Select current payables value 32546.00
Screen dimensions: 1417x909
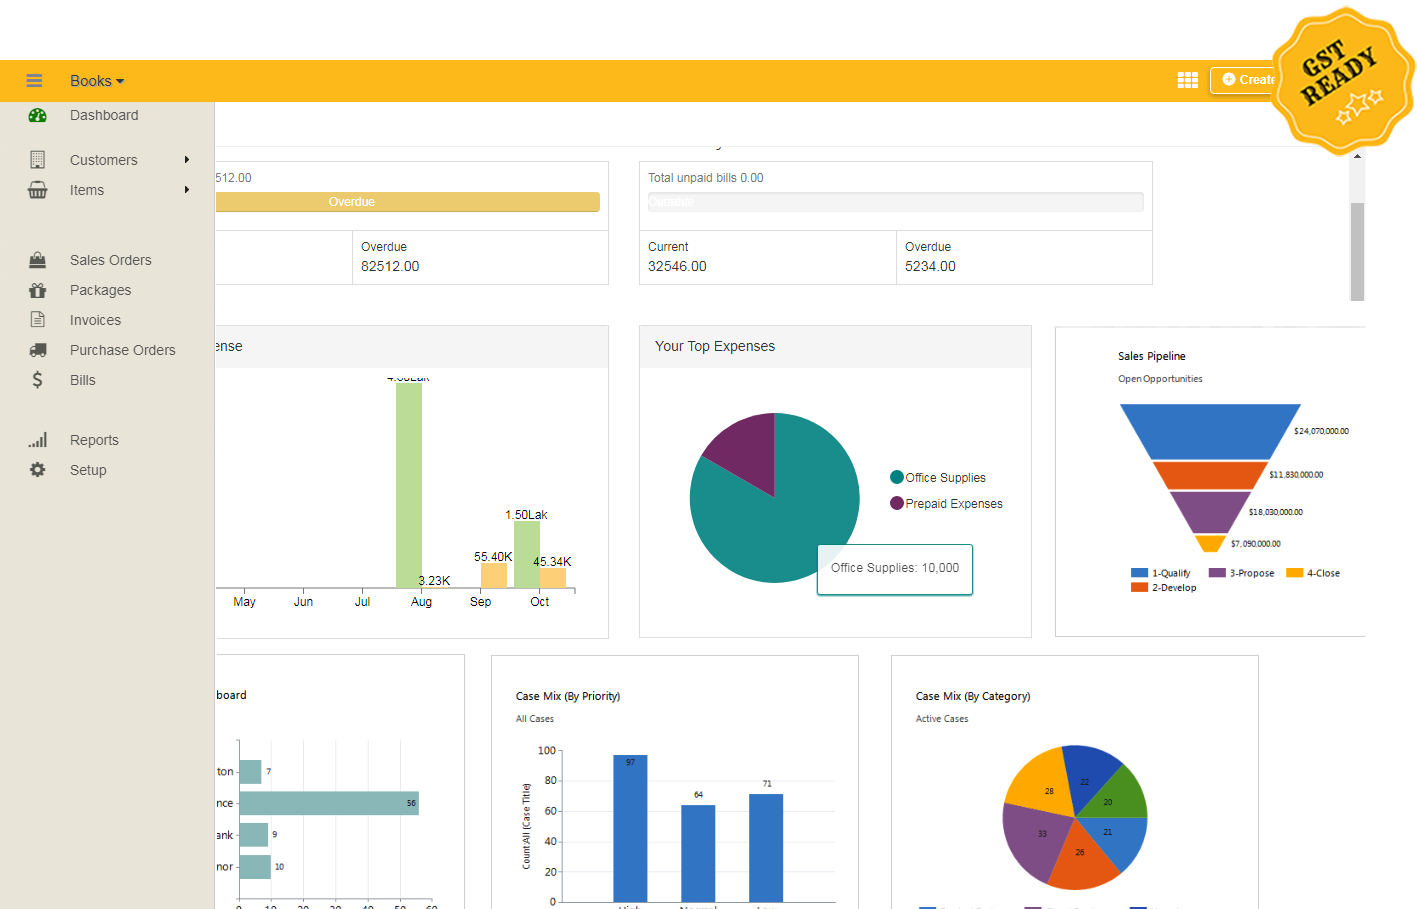677,267
